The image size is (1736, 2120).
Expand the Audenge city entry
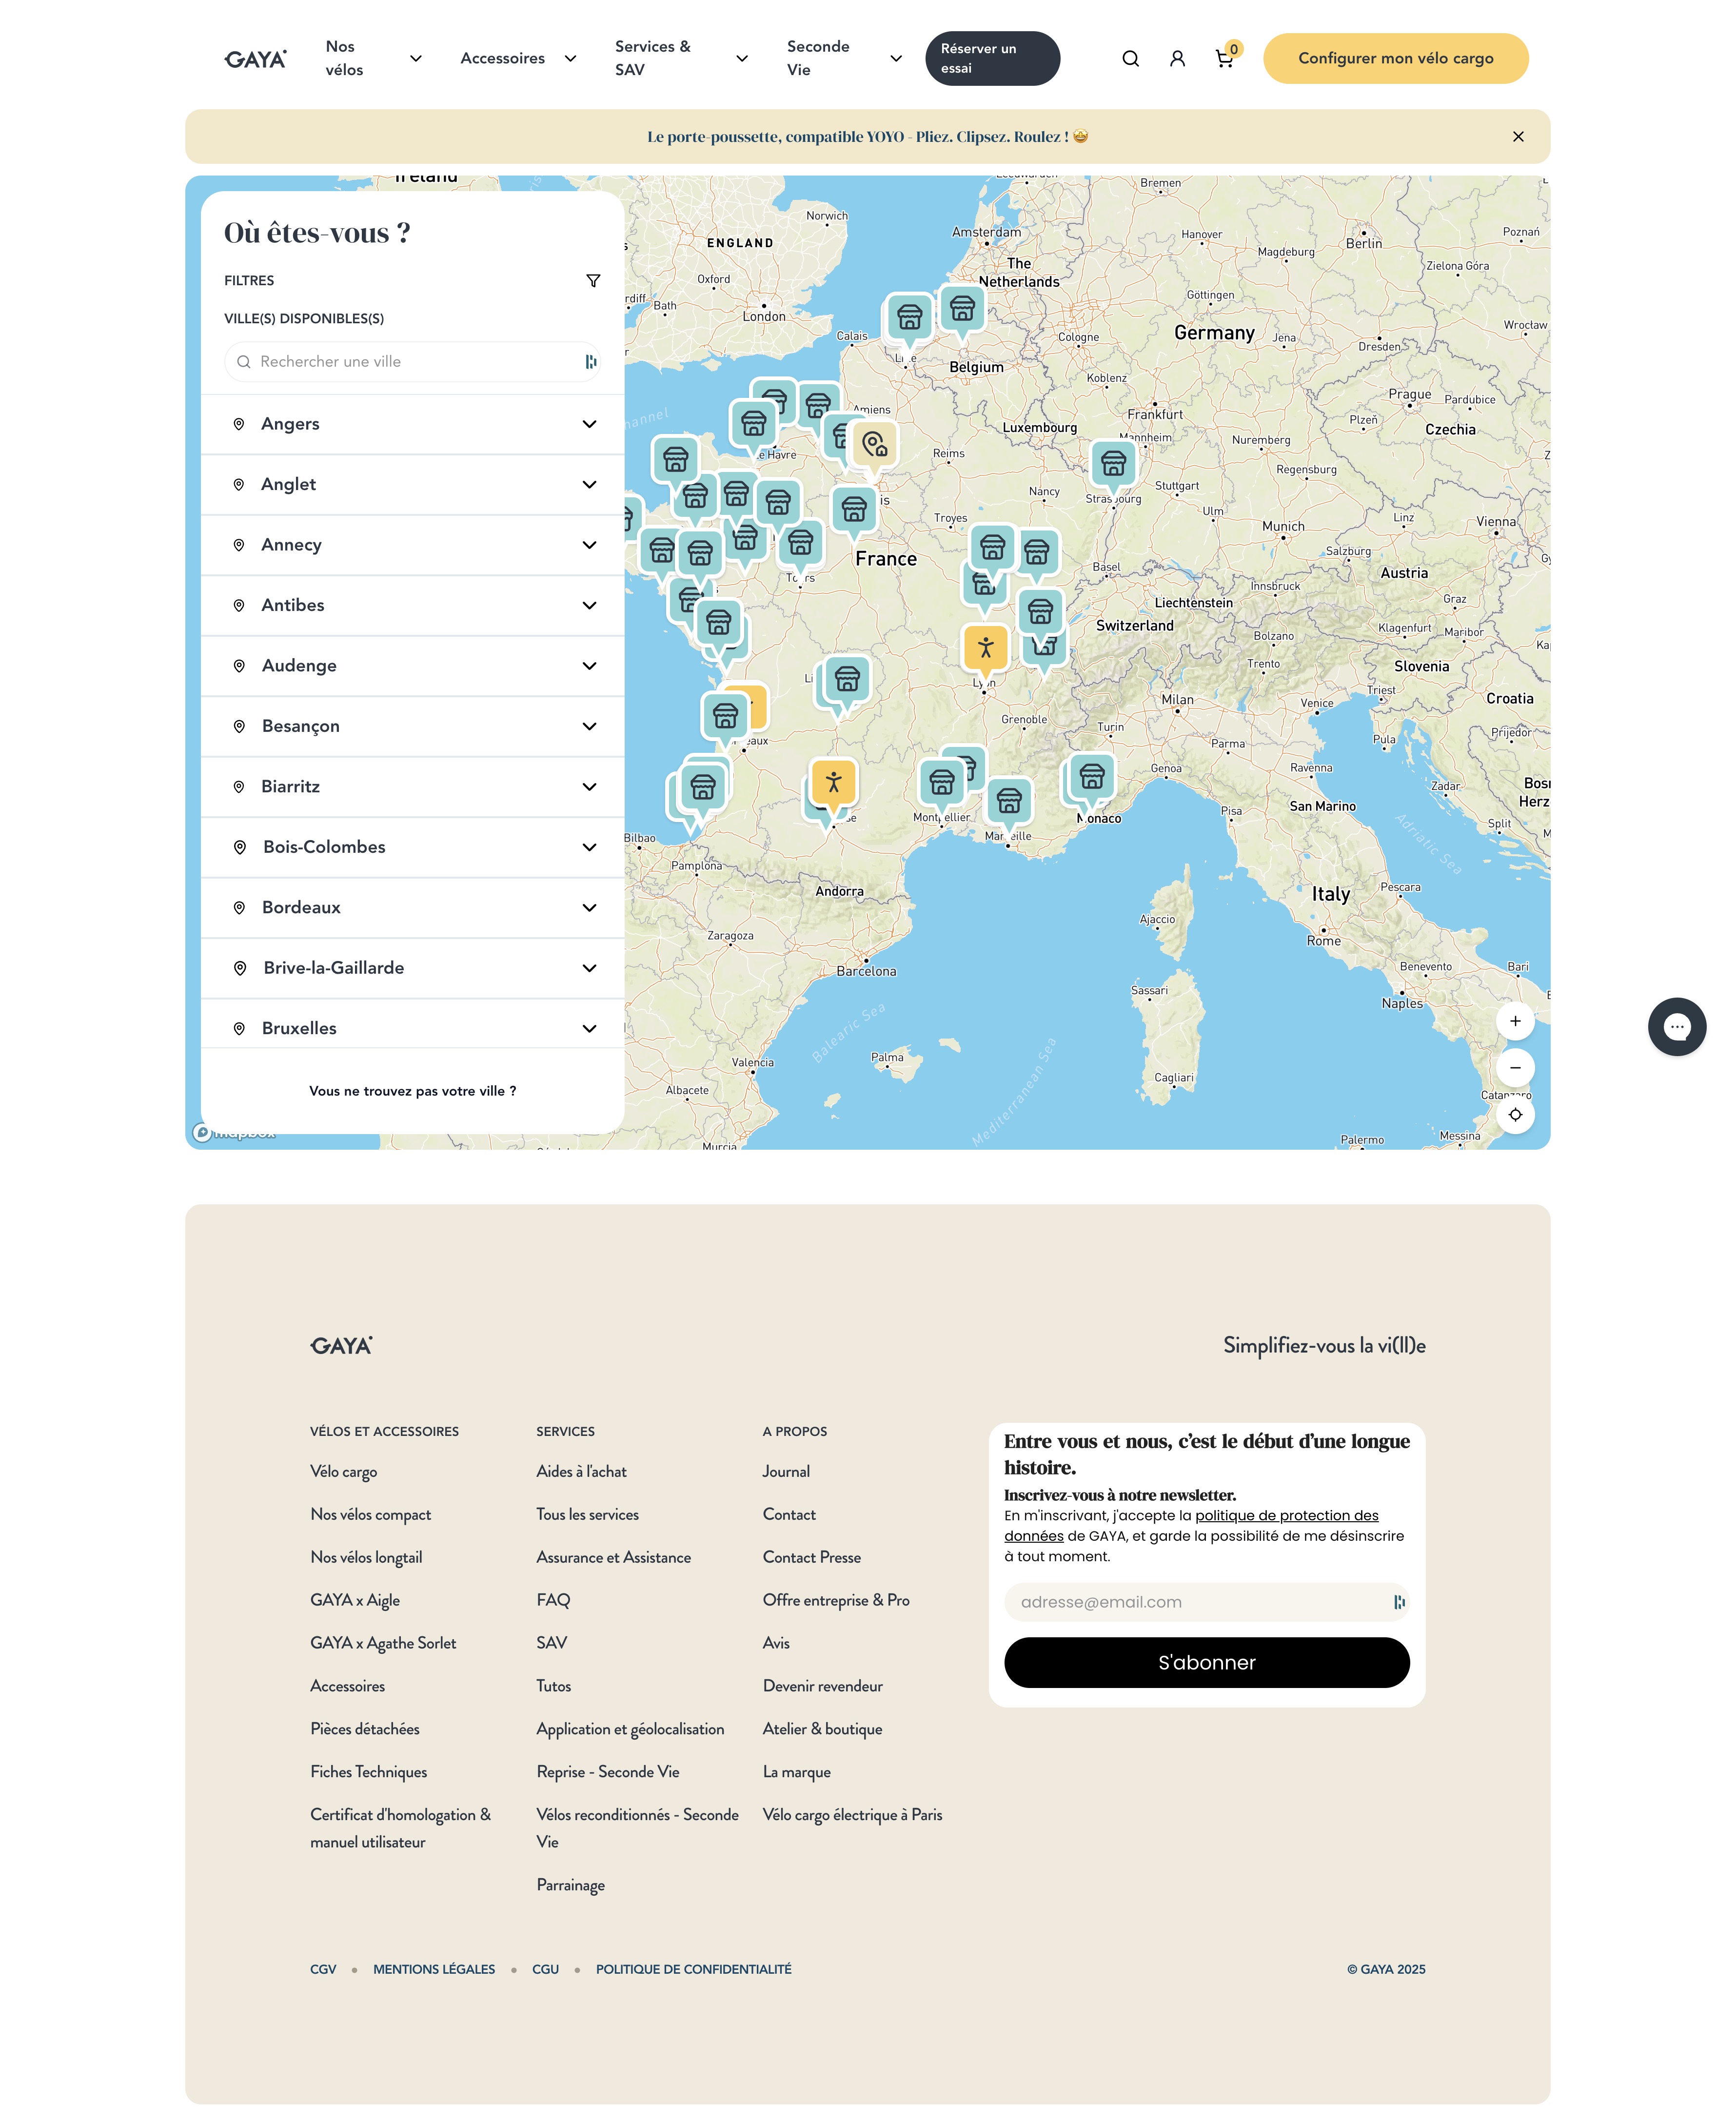point(413,666)
